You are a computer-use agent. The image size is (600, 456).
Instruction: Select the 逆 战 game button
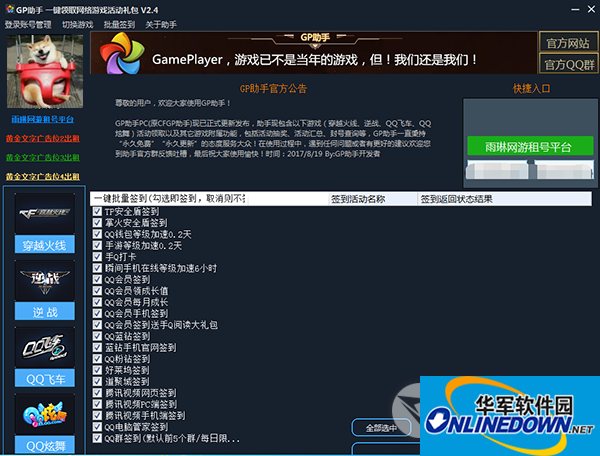pyautogui.click(x=45, y=312)
